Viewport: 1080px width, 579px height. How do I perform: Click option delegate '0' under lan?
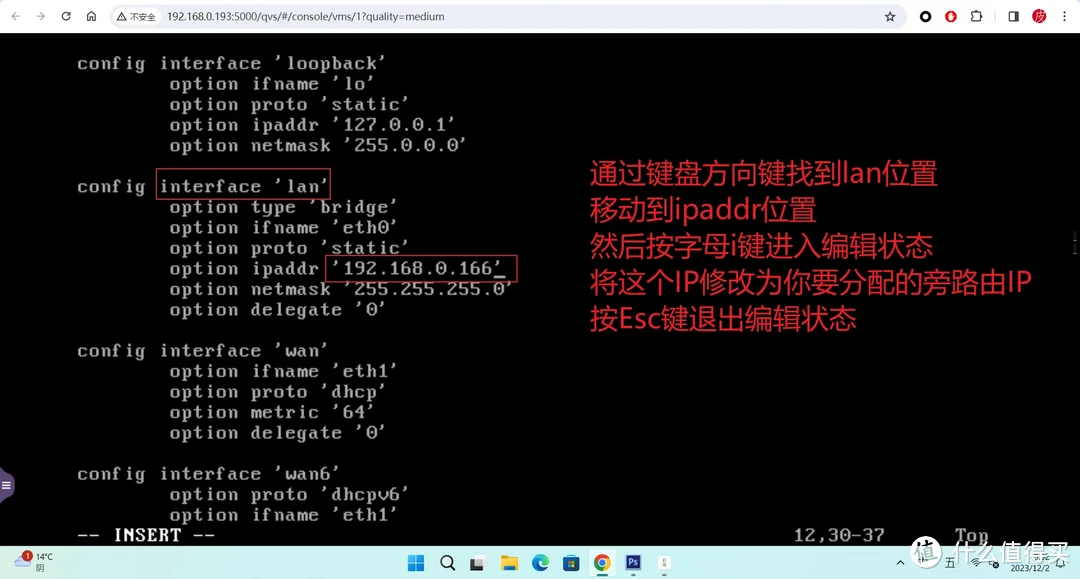(278, 310)
